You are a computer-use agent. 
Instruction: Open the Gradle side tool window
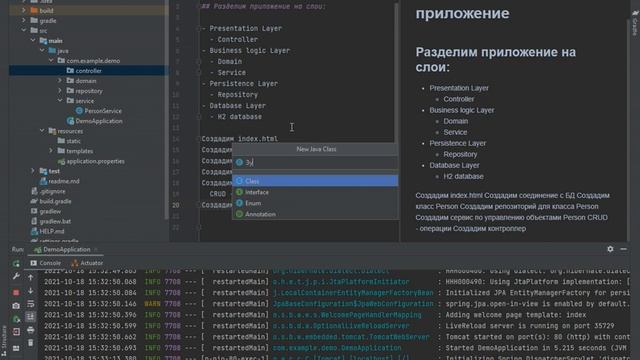click(x=635, y=23)
